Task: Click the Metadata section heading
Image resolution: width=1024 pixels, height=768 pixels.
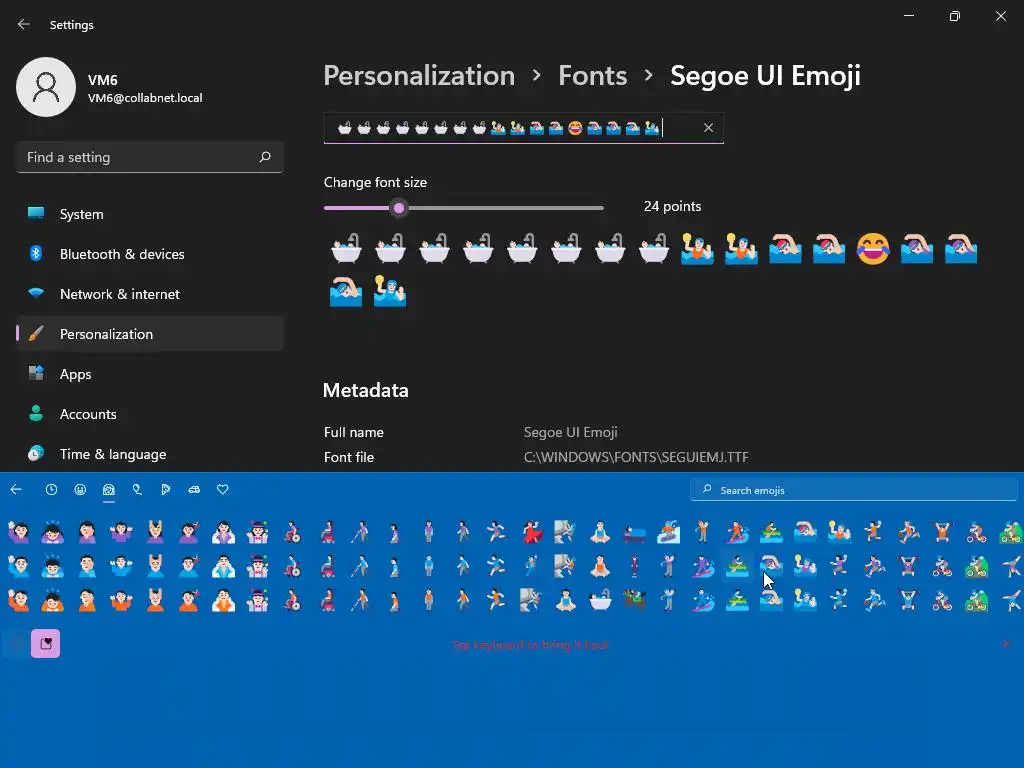Action: point(365,391)
